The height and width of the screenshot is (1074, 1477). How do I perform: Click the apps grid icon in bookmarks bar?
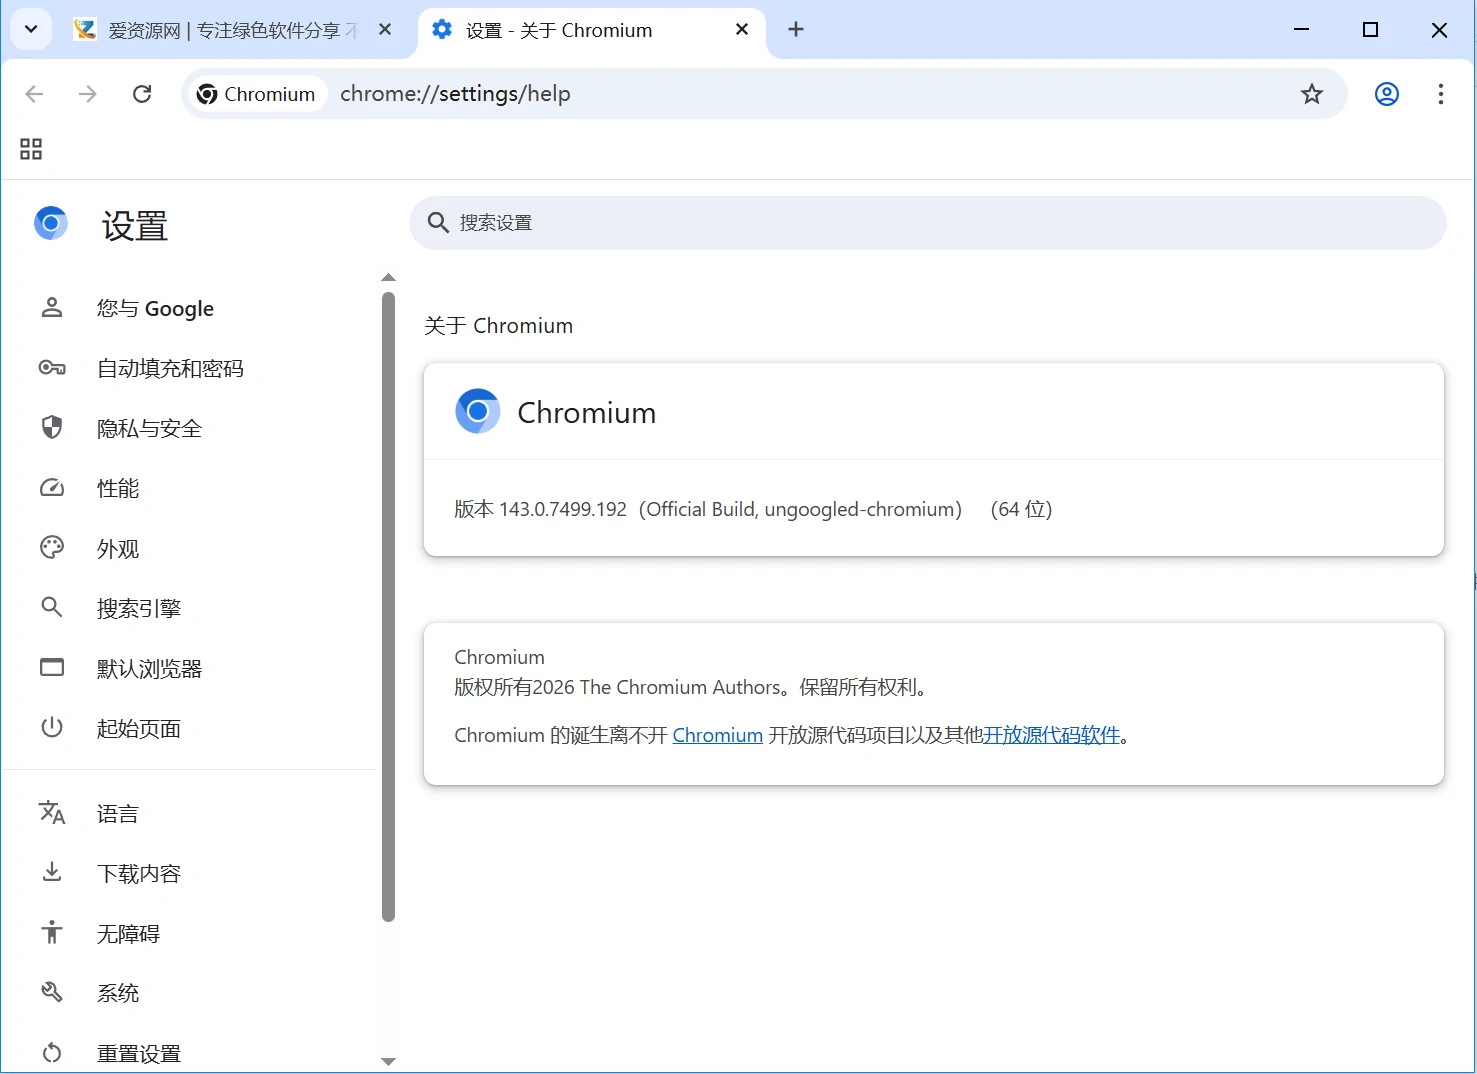tap(31, 149)
